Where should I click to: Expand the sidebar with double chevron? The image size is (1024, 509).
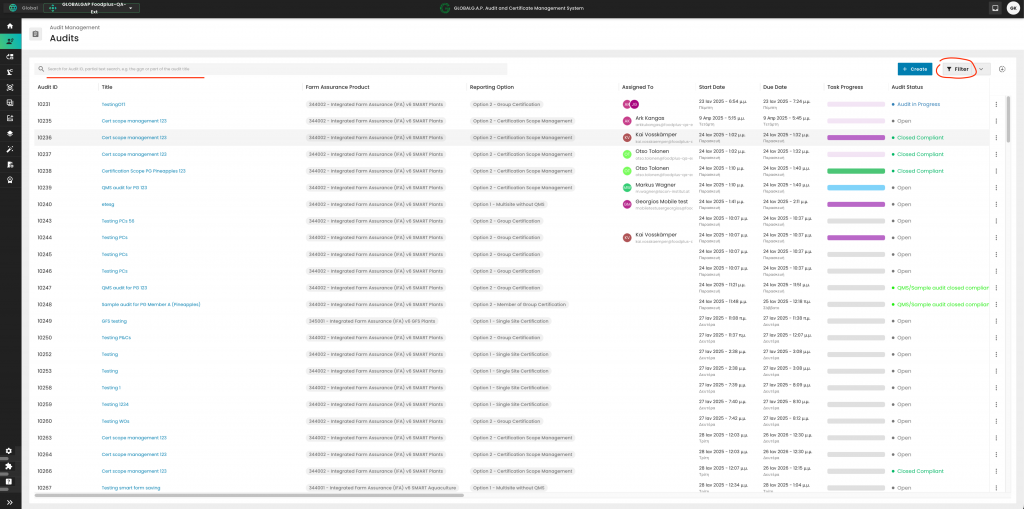10,501
